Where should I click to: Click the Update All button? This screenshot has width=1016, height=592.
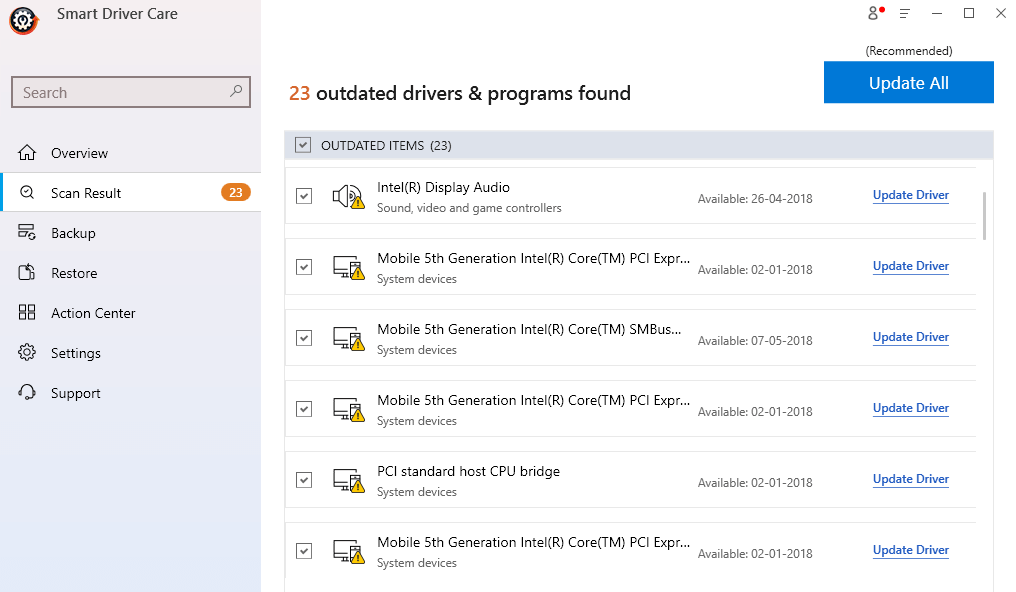tap(908, 82)
